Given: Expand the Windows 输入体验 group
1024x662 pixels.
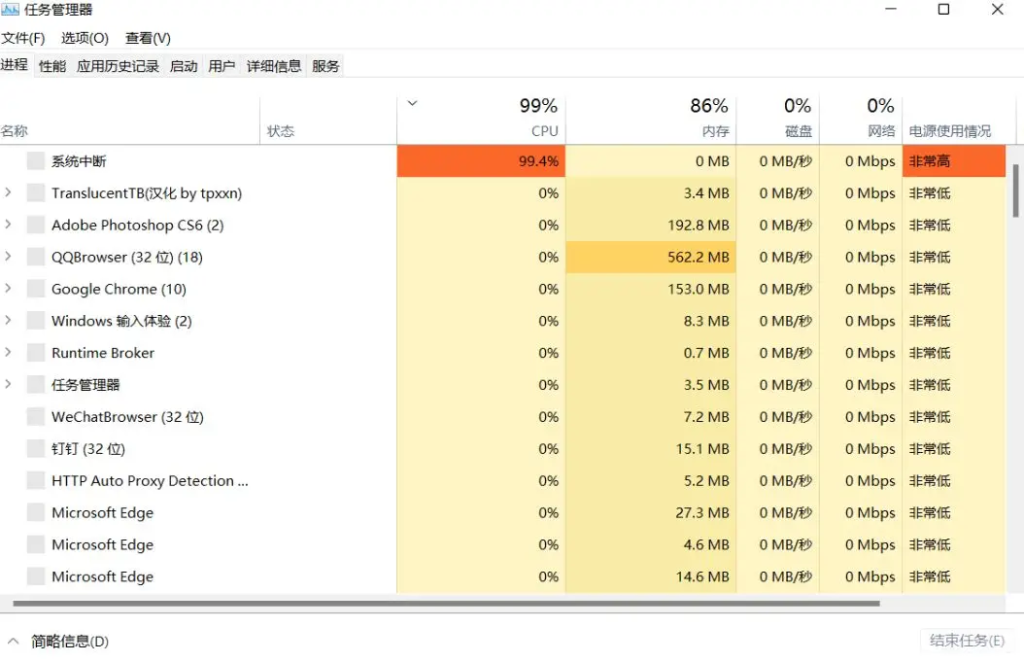Looking at the screenshot, I should tap(8, 321).
